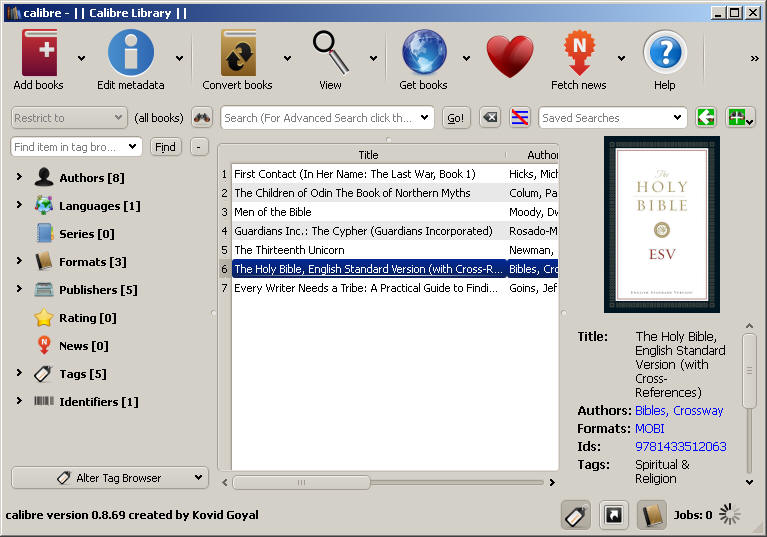The height and width of the screenshot is (537, 767).
Task: Click the Add books icon
Action: point(39,53)
